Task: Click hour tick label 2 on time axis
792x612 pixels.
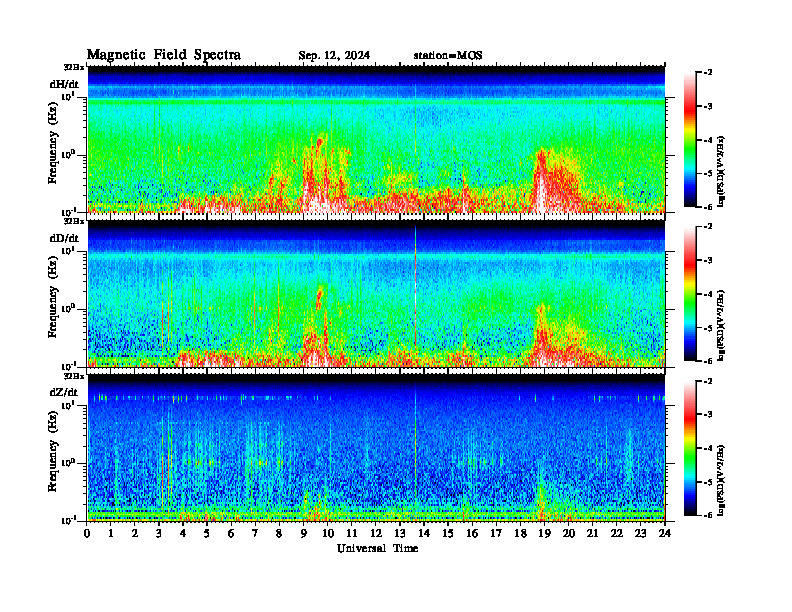Action: point(135,534)
